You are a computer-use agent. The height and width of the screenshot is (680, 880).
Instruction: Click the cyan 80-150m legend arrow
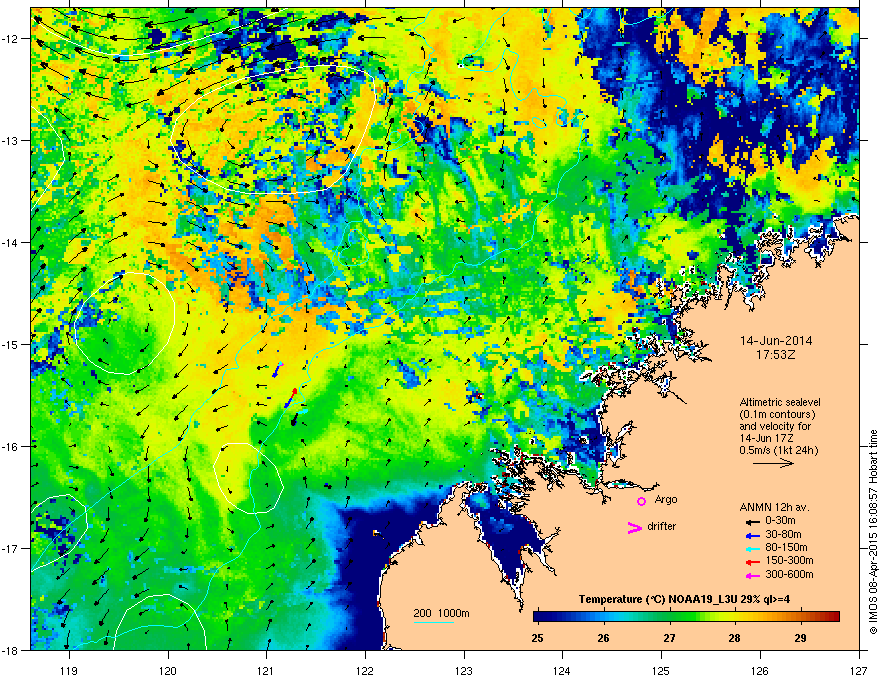tap(752, 548)
